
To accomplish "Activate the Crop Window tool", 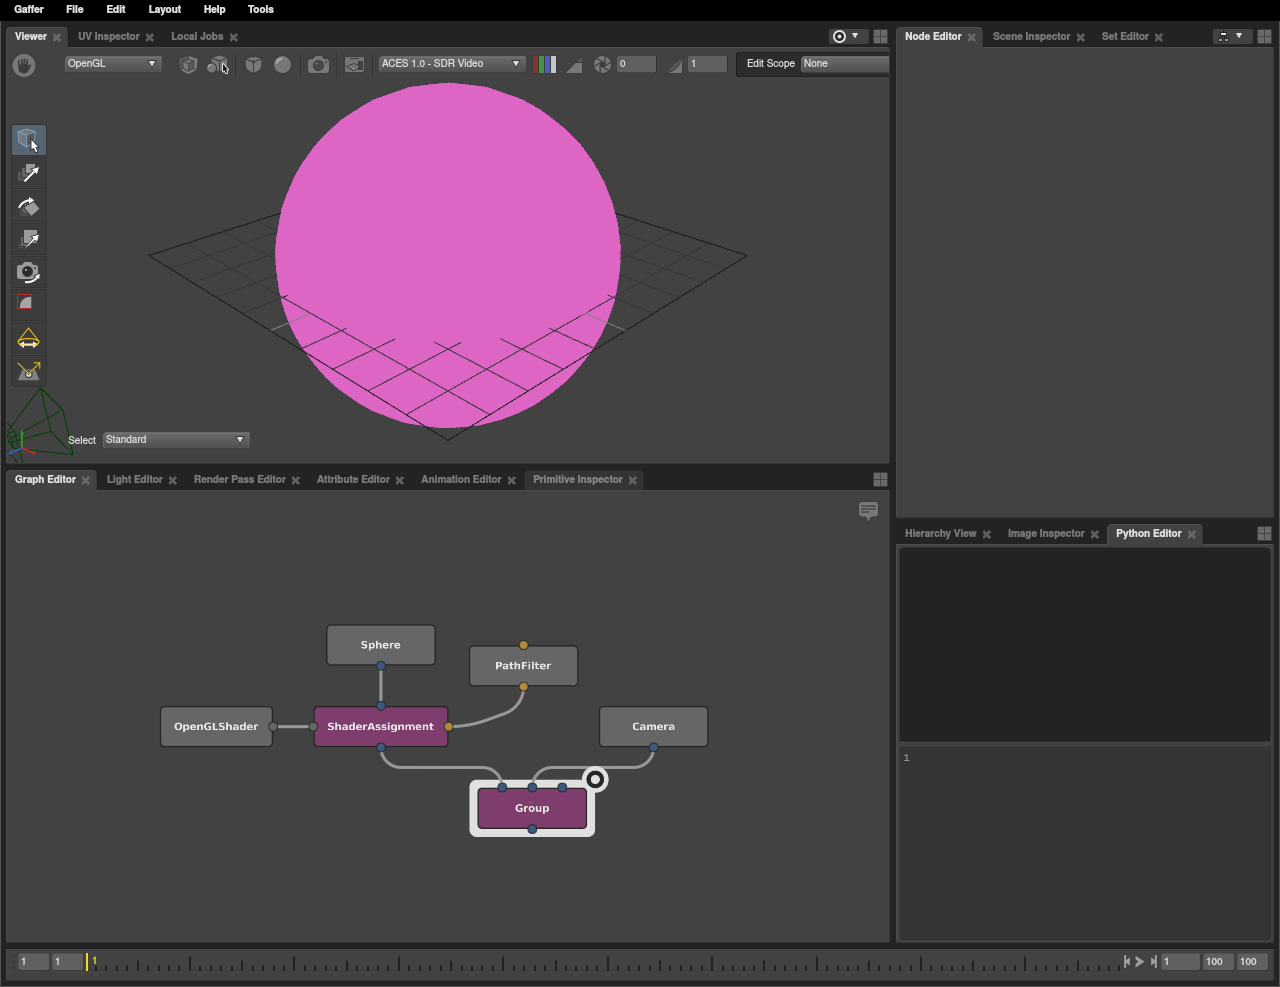I will (28, 304).
